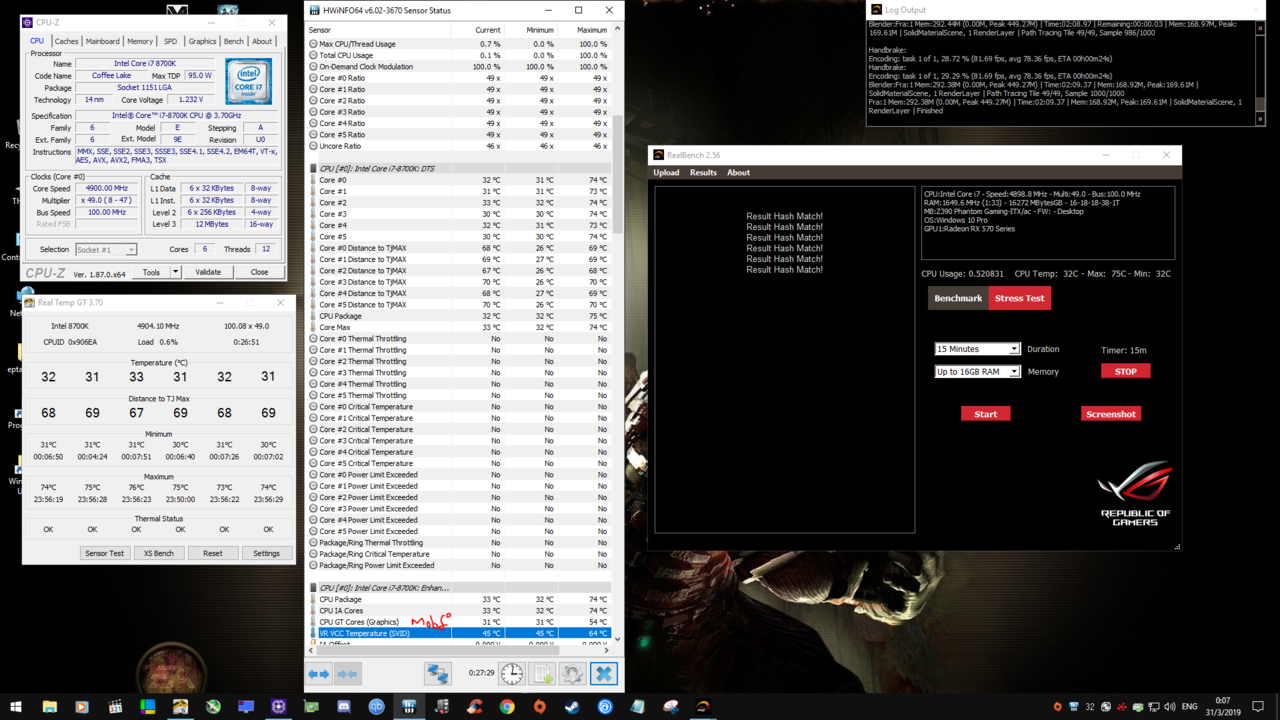Screen dimensions: 1280x720
Task: Click Real Temp Reset button
Action: click(x=213, y=553)
